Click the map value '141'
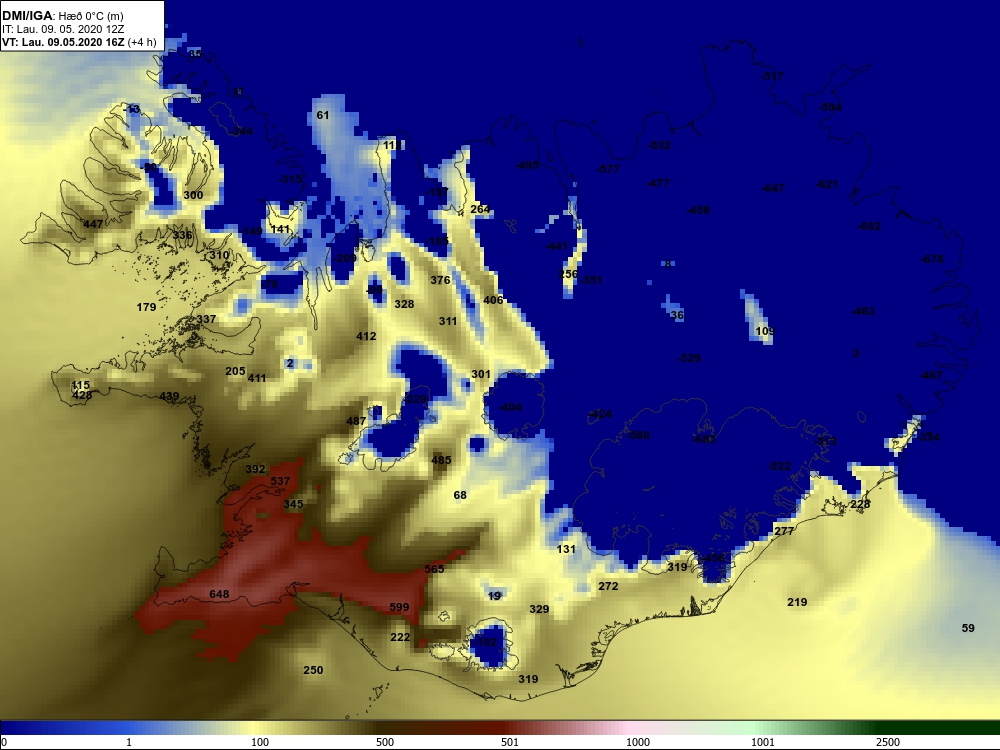 pos(281,229)
